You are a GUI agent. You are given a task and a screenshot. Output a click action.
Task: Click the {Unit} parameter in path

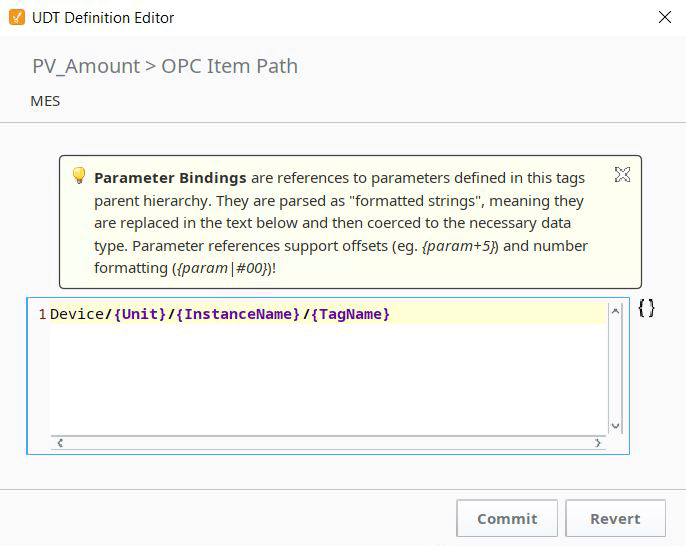pos(140,314)
